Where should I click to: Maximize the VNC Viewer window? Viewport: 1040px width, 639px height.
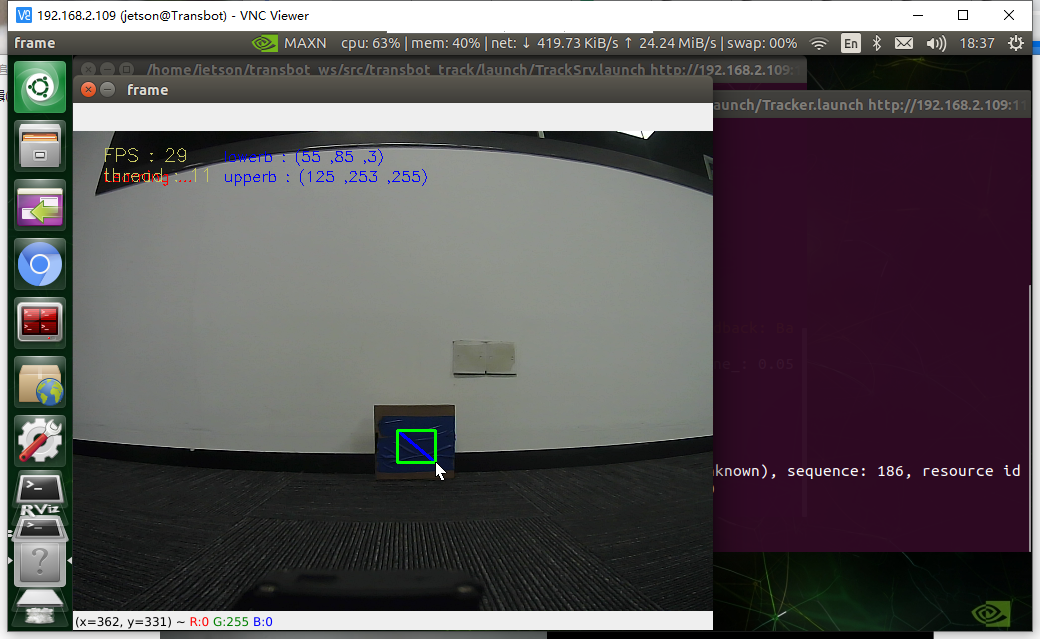(963, 15)
